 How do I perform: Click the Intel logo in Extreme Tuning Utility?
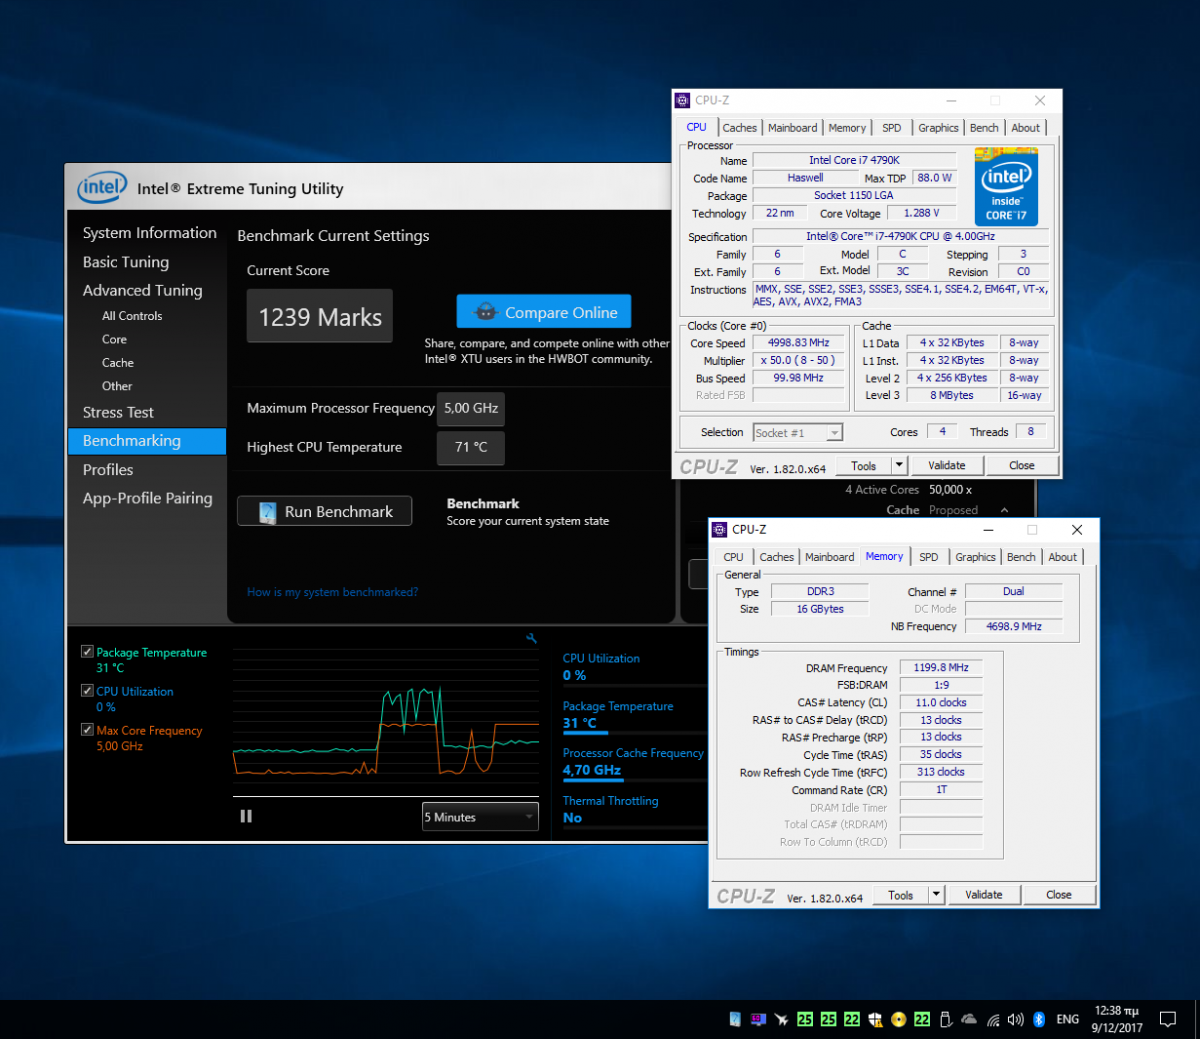coord(103,188)
